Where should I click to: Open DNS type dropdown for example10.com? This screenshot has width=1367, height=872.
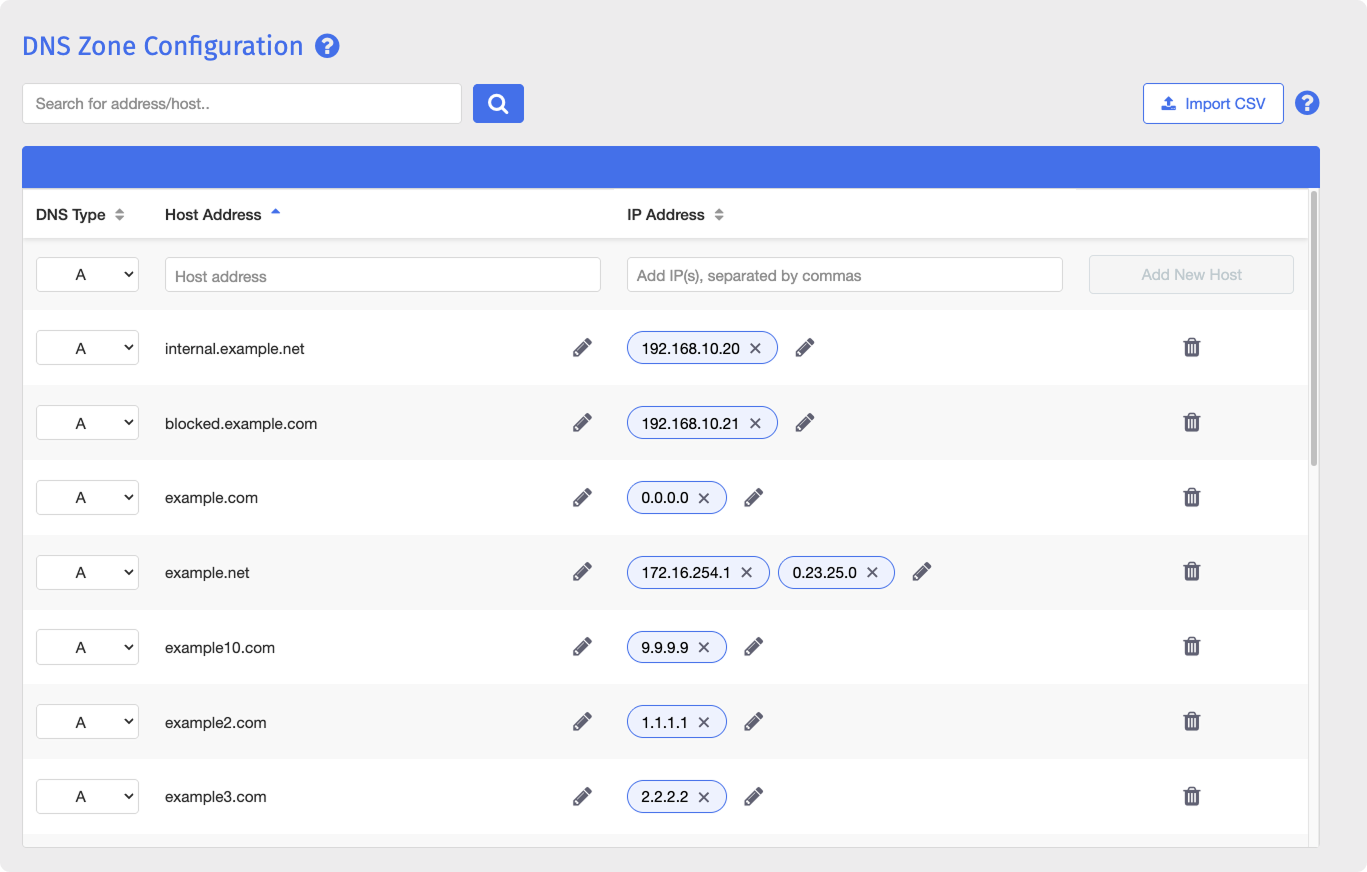(87, 647)
